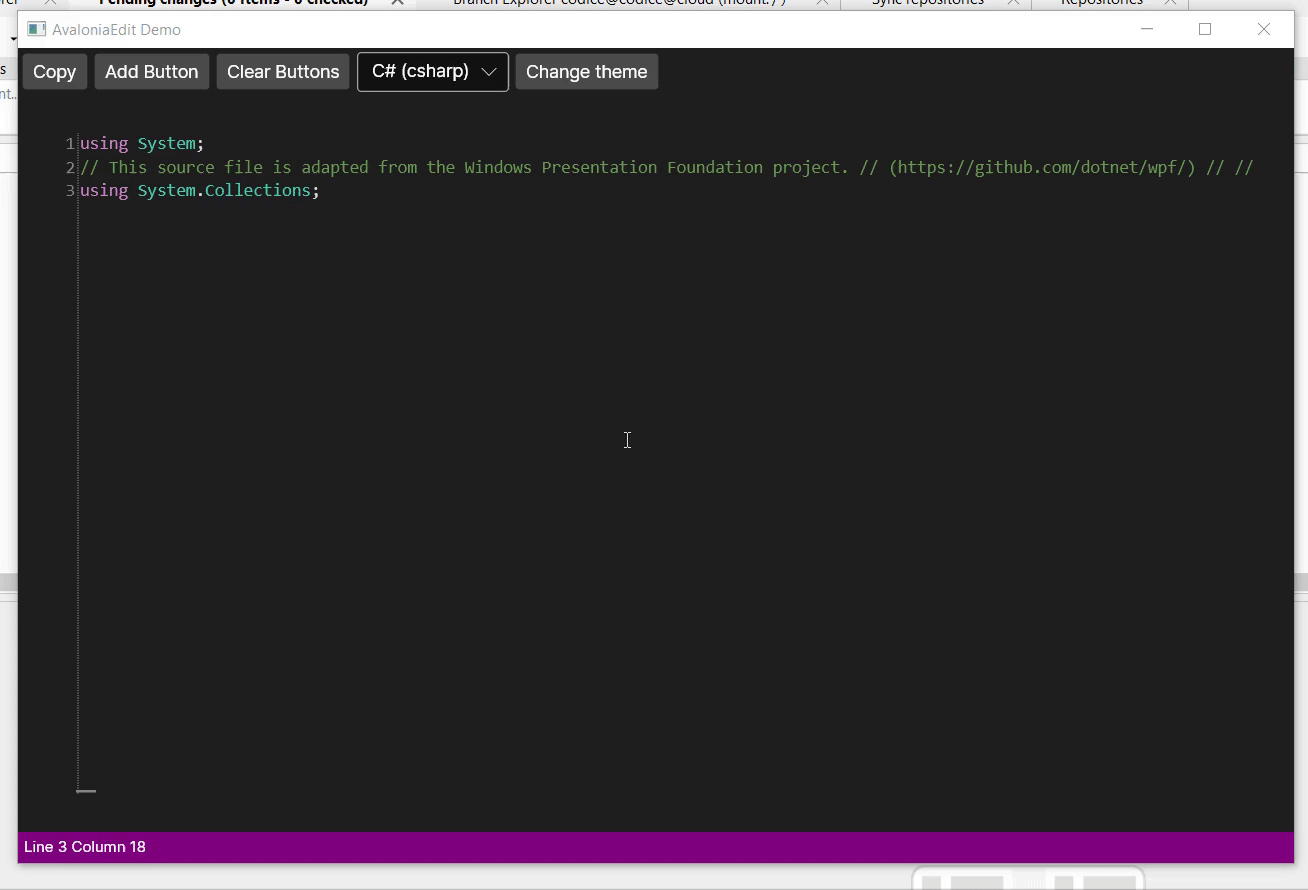Click the AvaloniaEdit Demo title bar icon
This screenshot has height=890, width=1308.
(36, 29)
